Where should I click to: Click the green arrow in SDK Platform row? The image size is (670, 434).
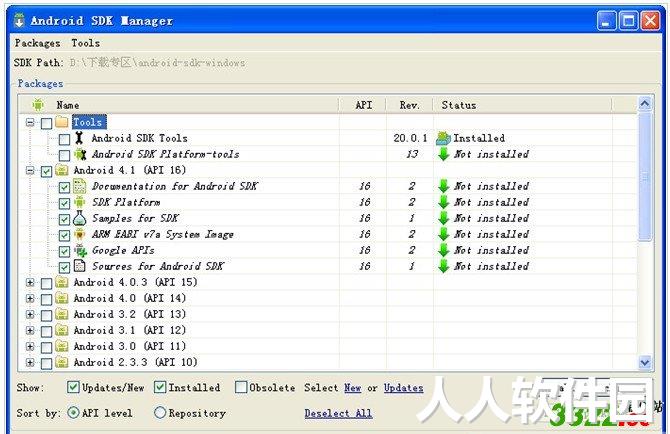tap(444, 202)
